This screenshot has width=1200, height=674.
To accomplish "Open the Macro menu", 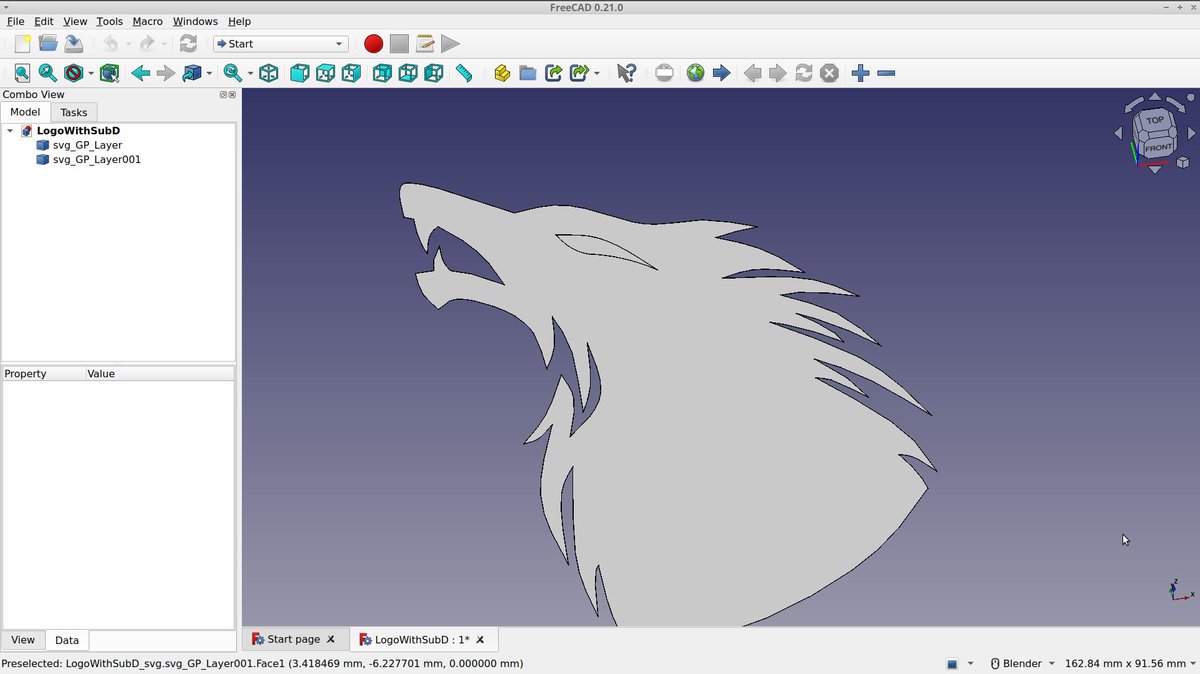I will (x=147, y=21).
